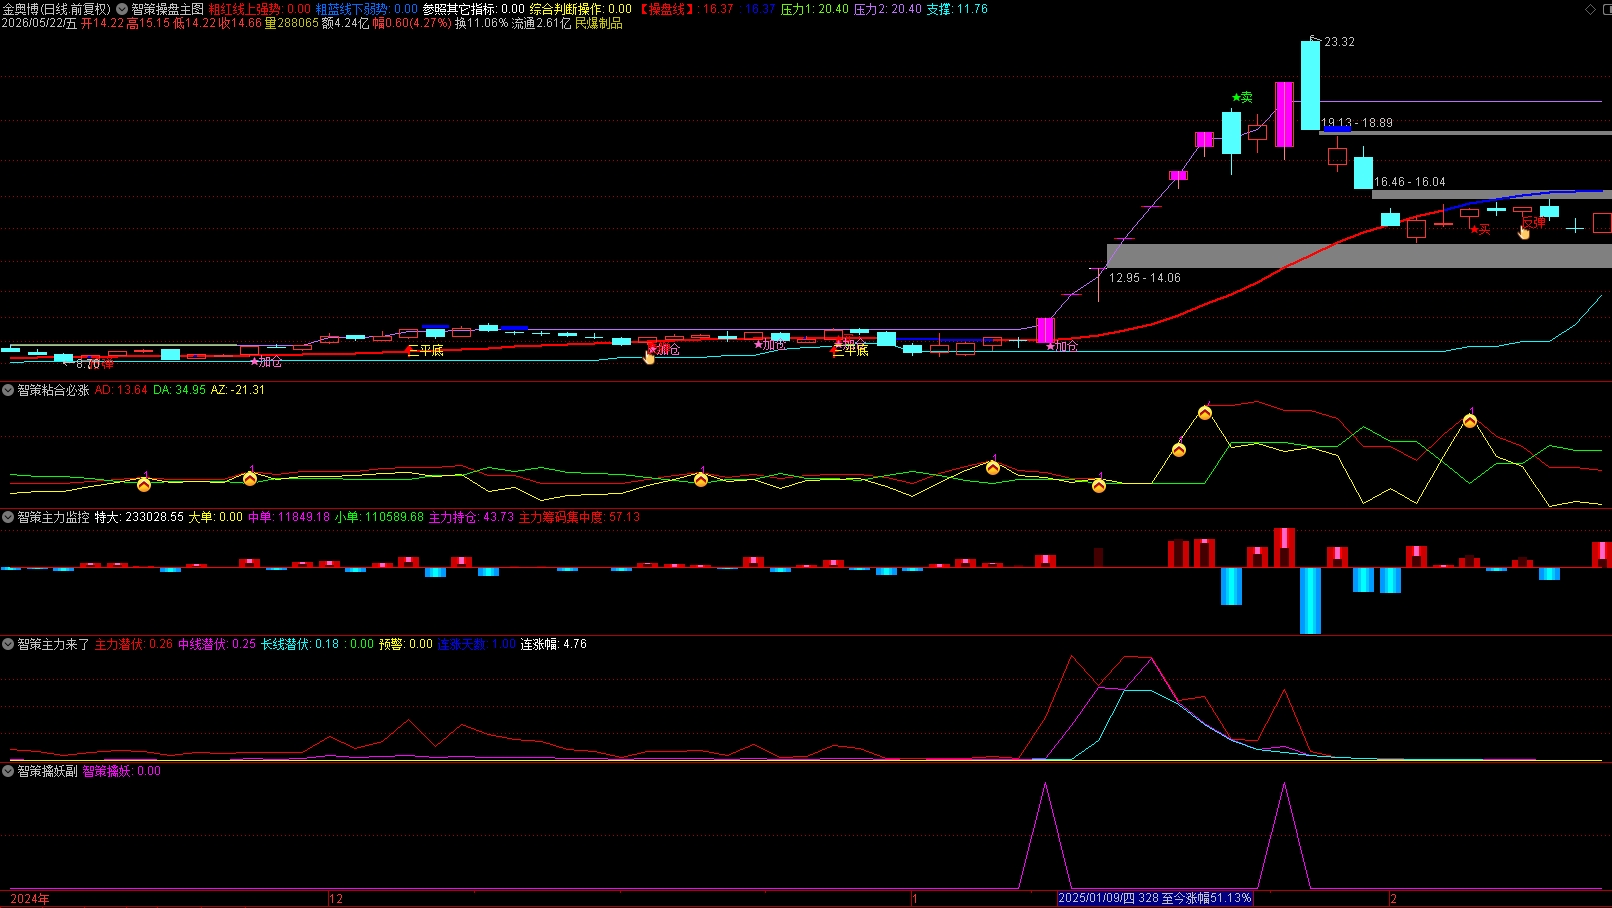Click the gray 12.95 - 14.06 support zone band

pos(1359,256)
